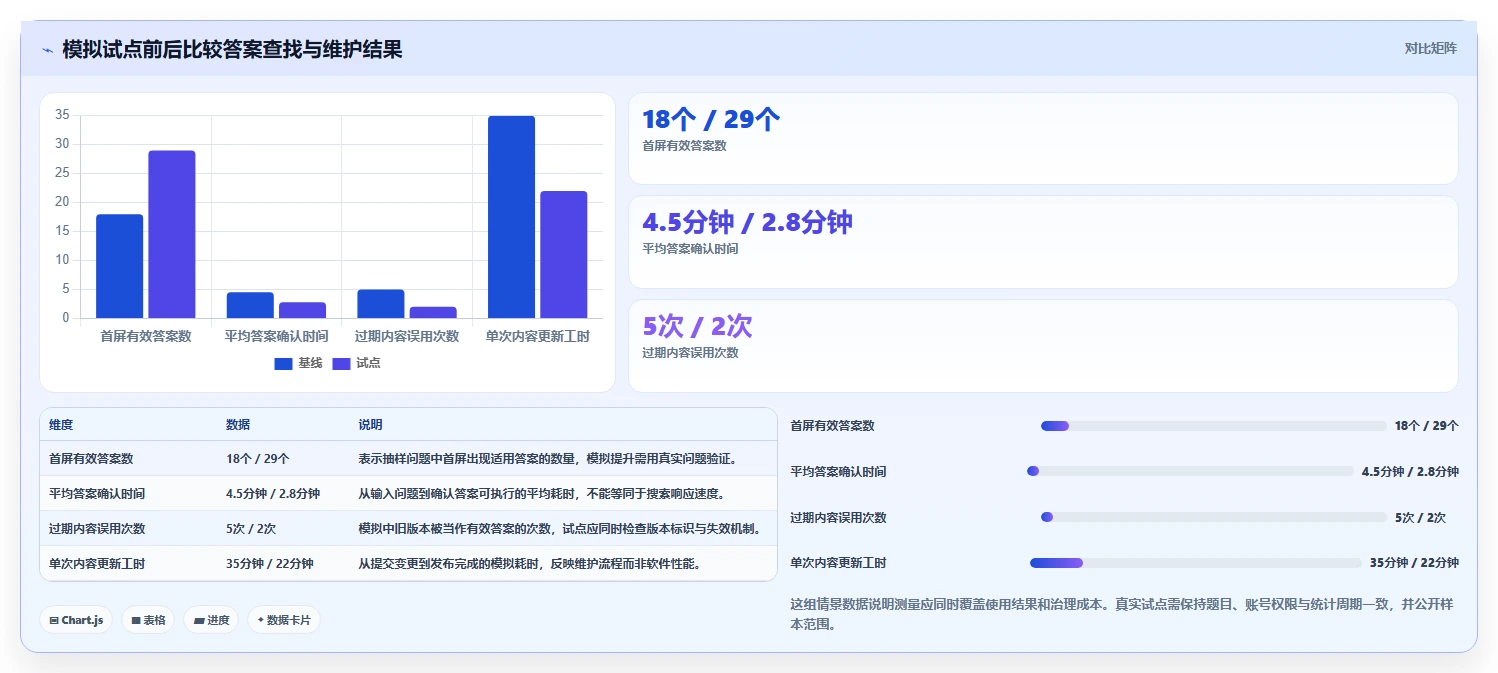Click table value 5次 / 2次

point(251,529)
